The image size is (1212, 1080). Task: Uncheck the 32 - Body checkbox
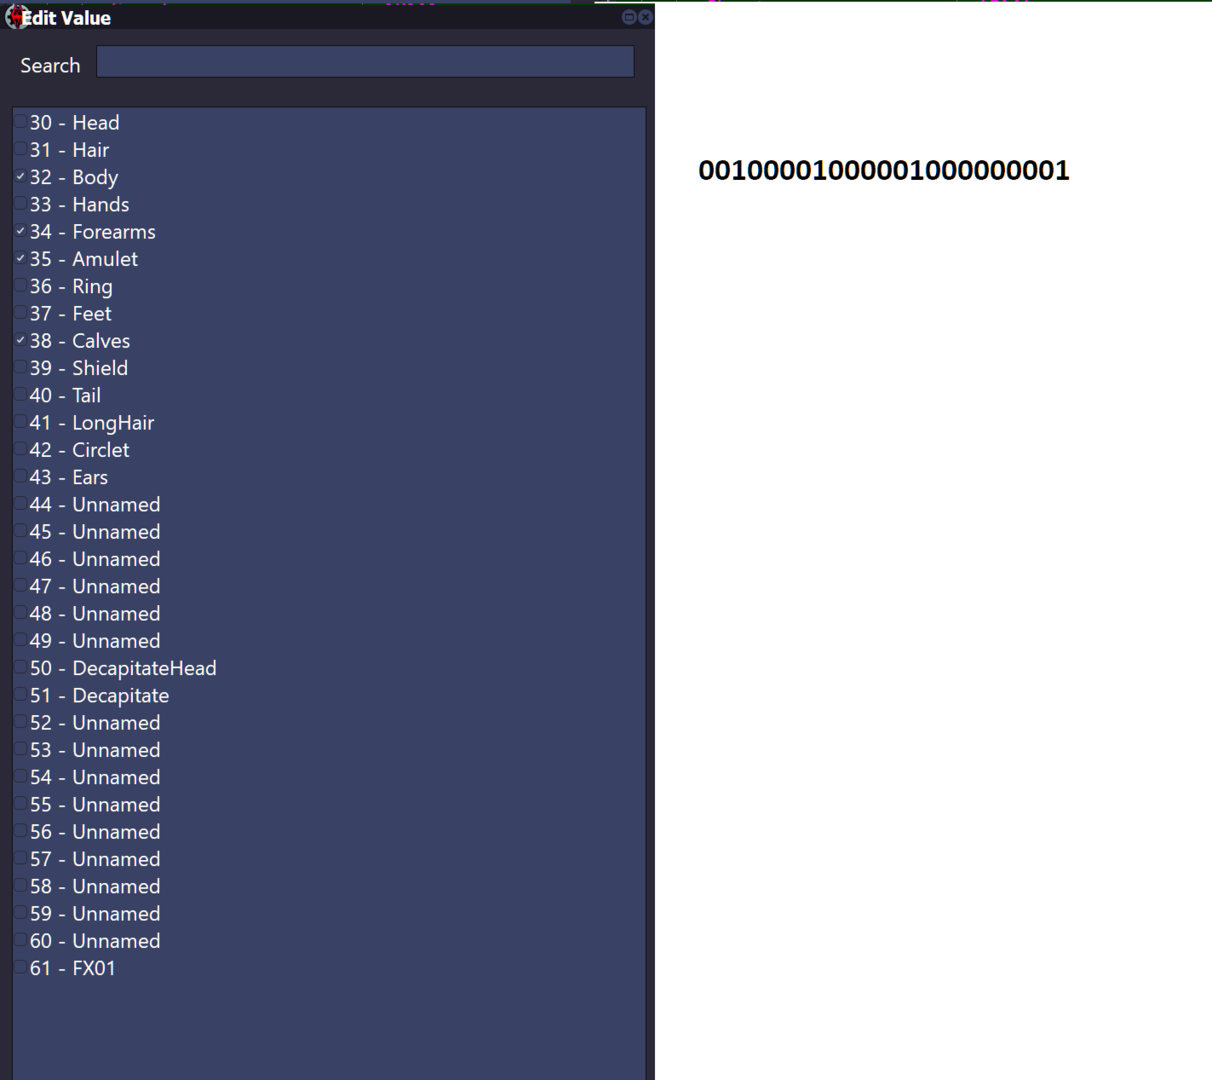[x=20, y=176]
